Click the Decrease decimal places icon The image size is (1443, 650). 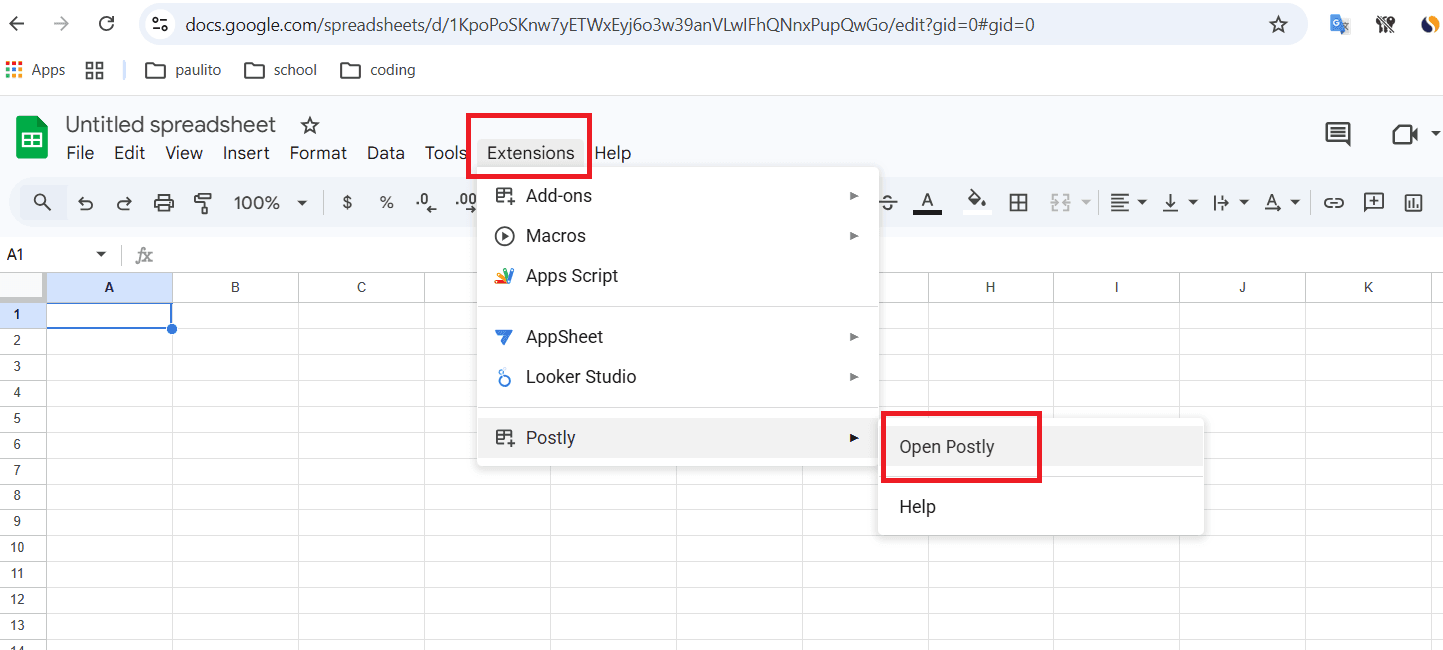pos(425,202)
